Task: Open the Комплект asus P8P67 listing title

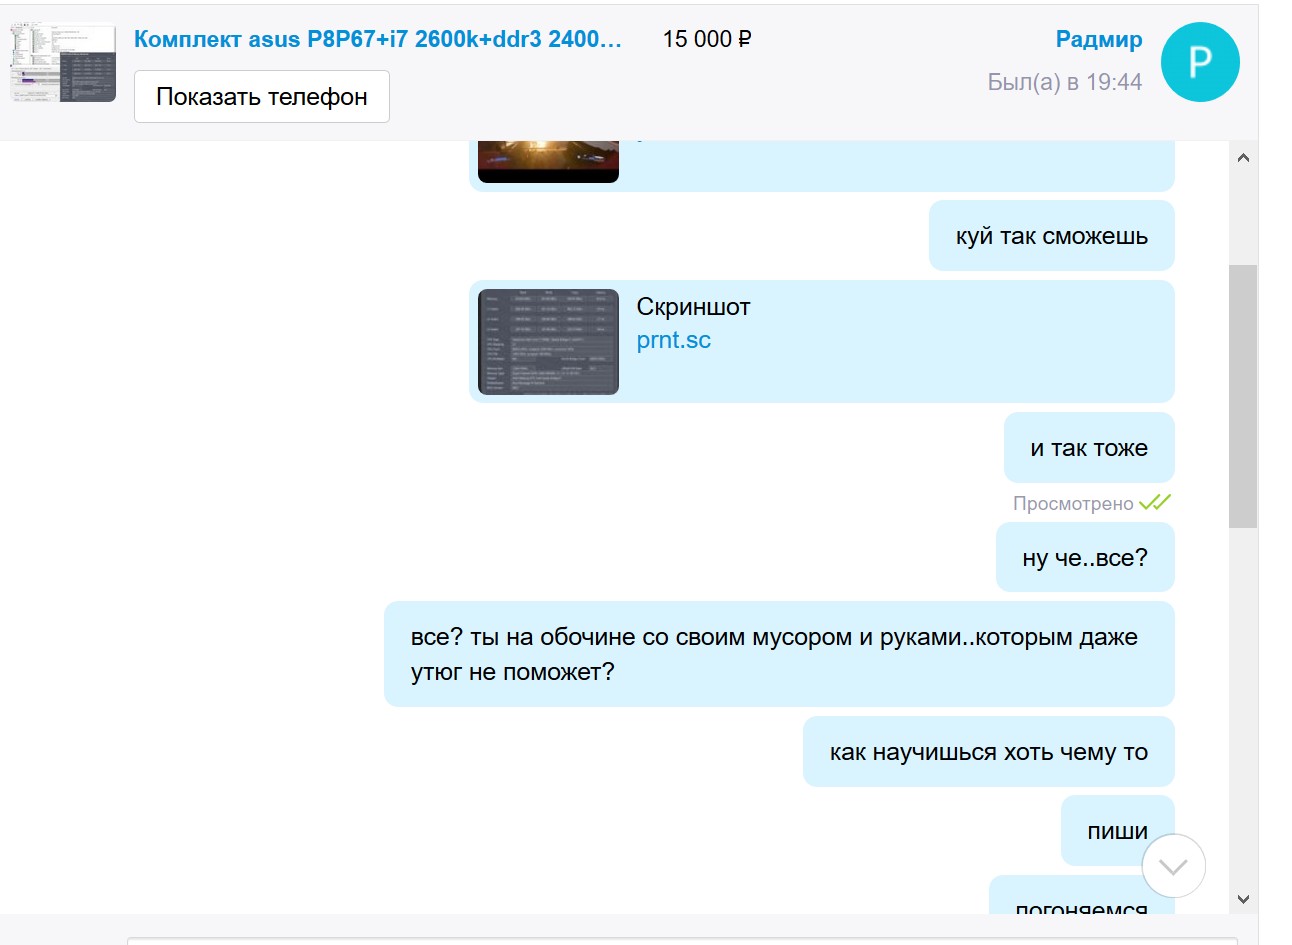Action: click(377, 39)
